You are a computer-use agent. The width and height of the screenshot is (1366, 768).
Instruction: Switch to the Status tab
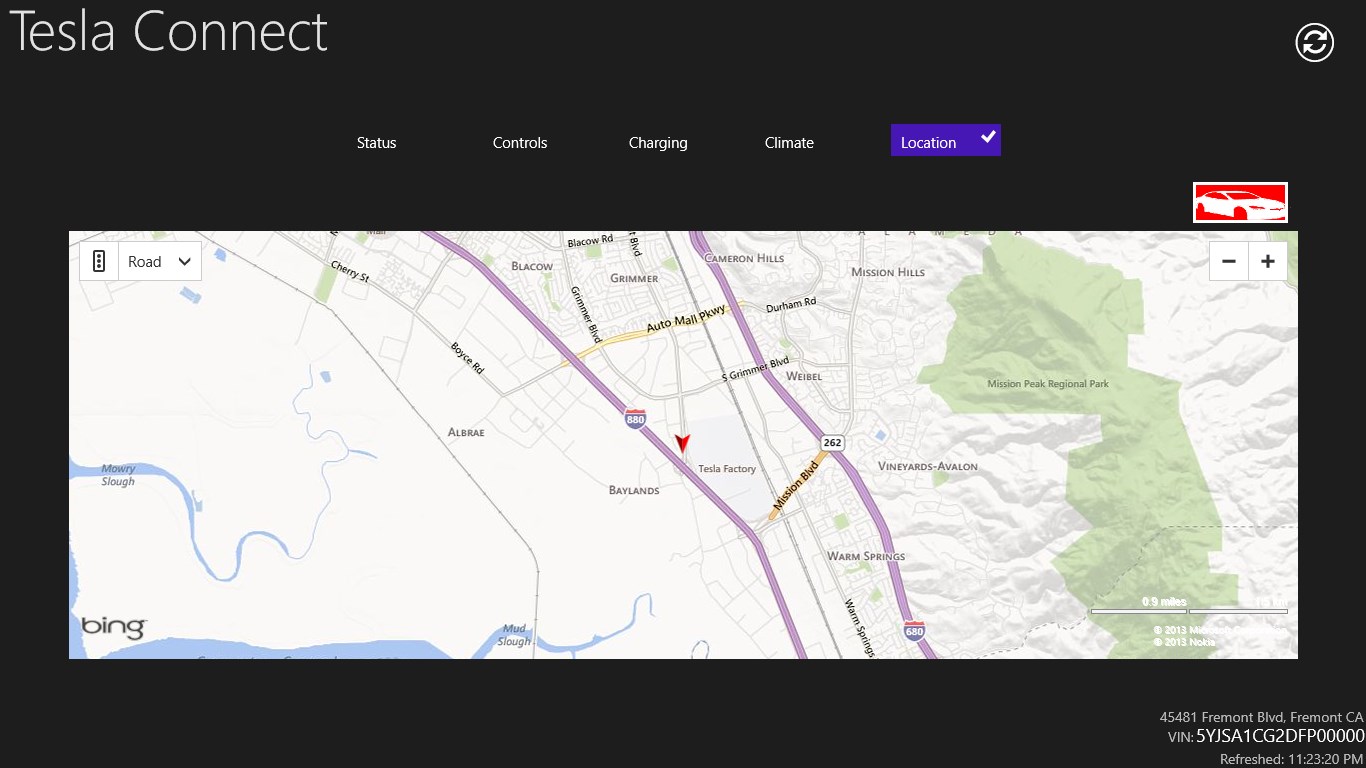coord(377,142)
